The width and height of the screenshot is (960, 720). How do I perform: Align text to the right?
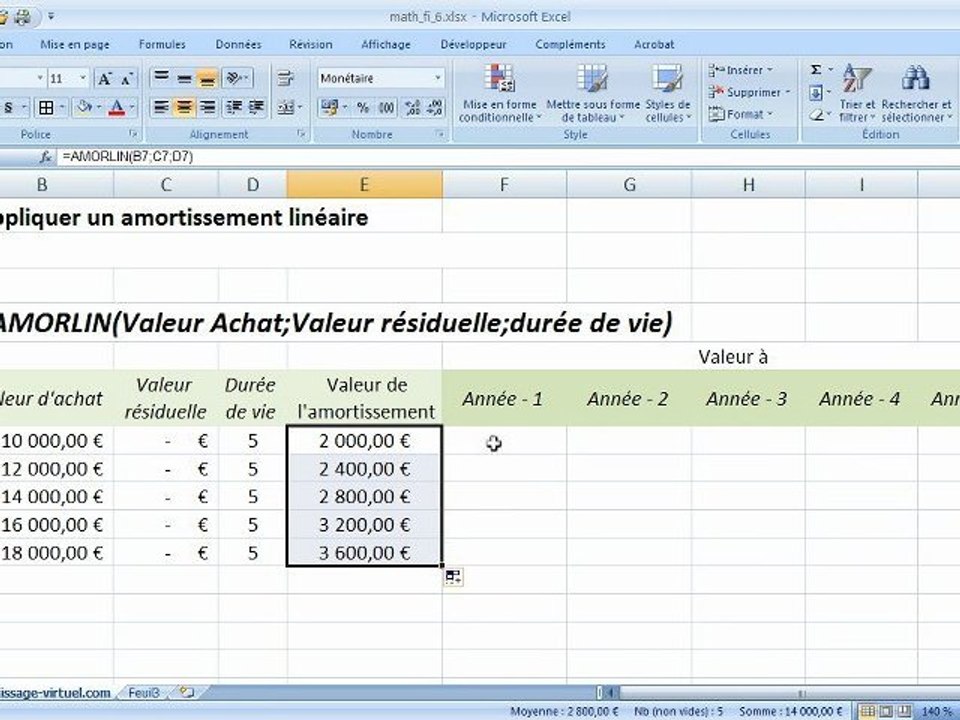coord(207,108)
